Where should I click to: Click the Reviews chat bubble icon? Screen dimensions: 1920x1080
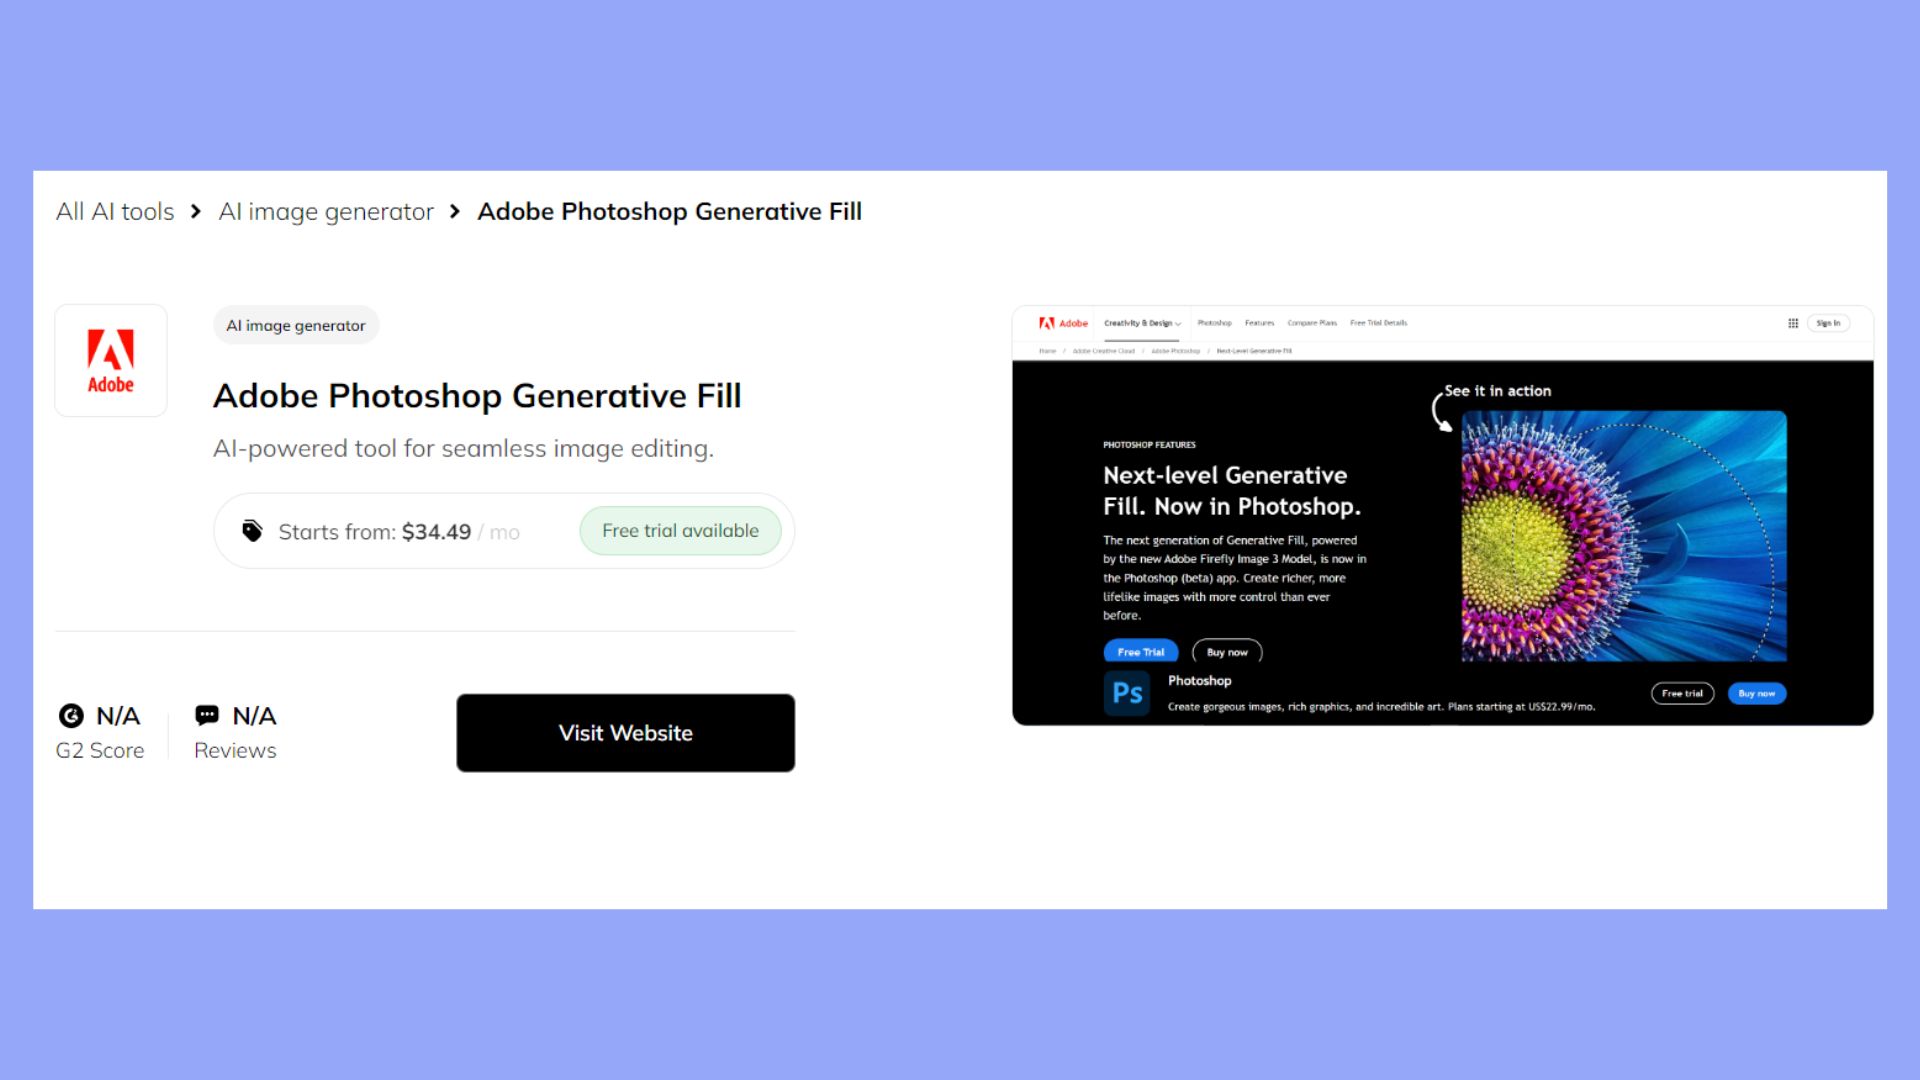pos(207,715)
